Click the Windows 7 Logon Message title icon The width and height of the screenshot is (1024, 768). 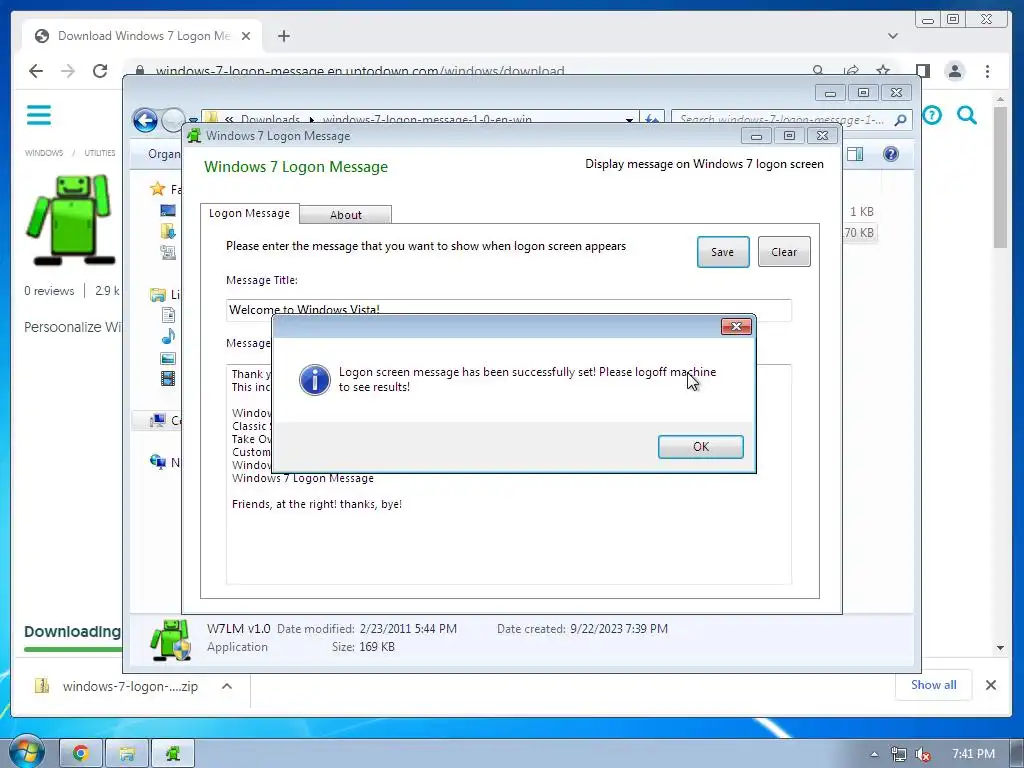tap(194, 136)
